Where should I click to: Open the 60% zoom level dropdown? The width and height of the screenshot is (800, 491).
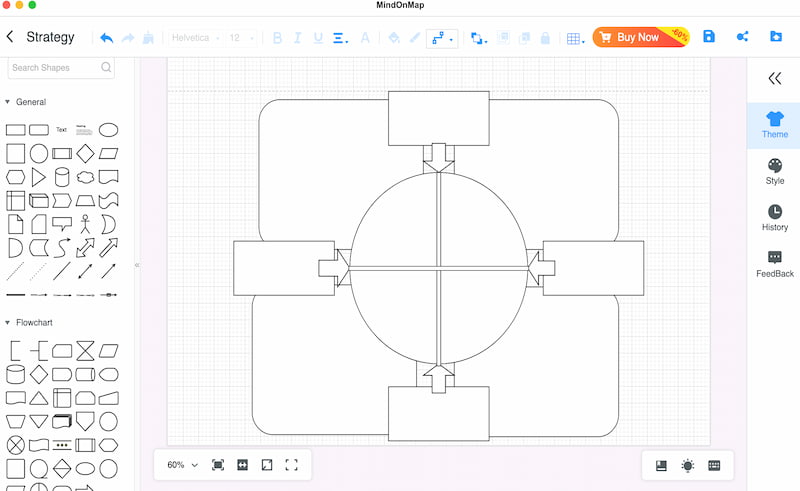point(182,465)
